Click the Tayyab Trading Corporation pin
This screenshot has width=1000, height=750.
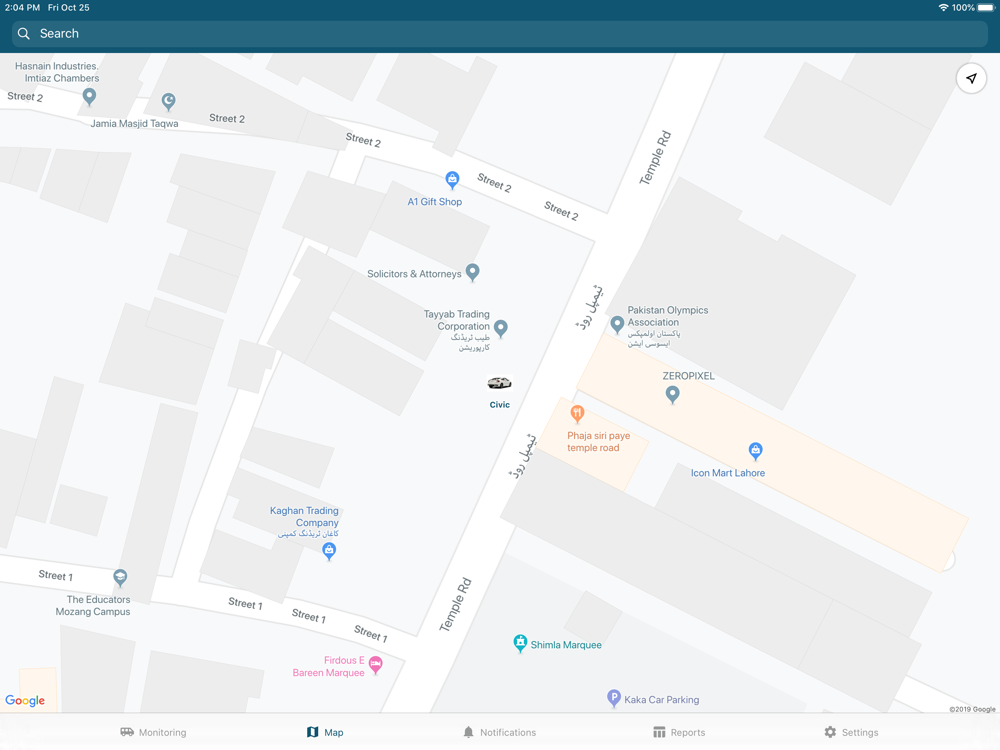tap(501, 328)
